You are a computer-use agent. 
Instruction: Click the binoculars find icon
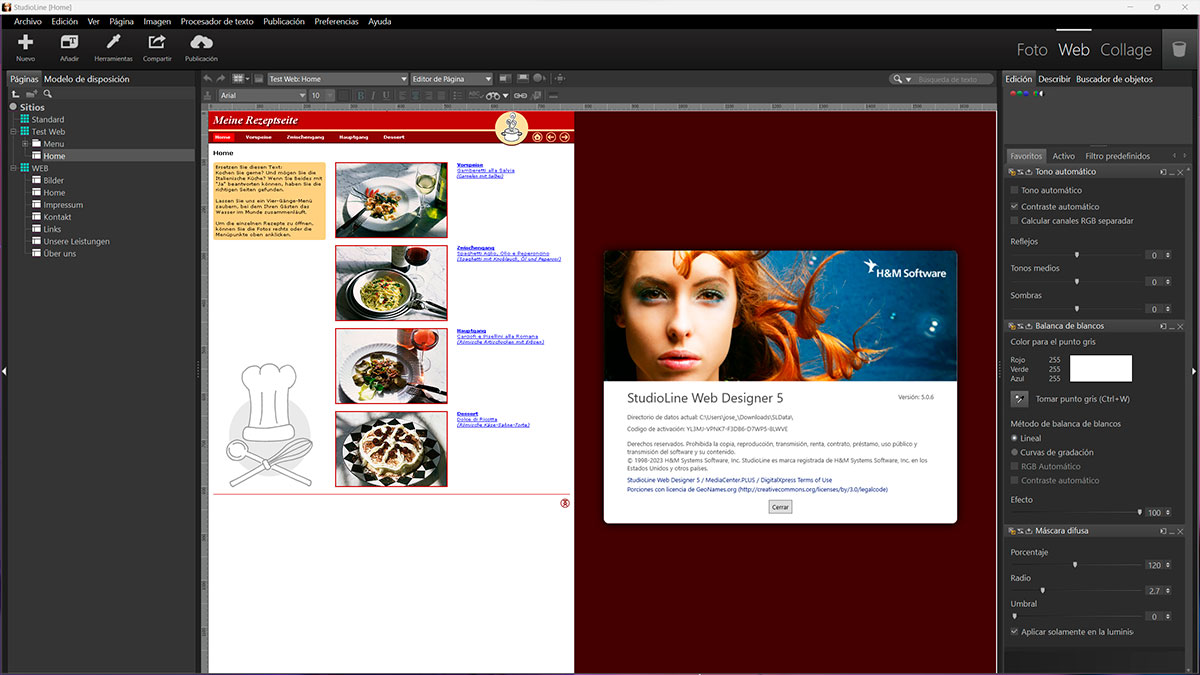pos(493,96)
